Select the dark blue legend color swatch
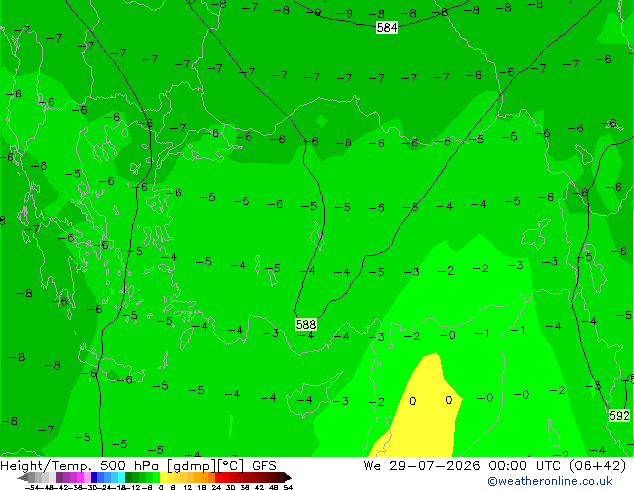Image resolution: width=634 pixels, height=490 pixels. pos(94,477)
